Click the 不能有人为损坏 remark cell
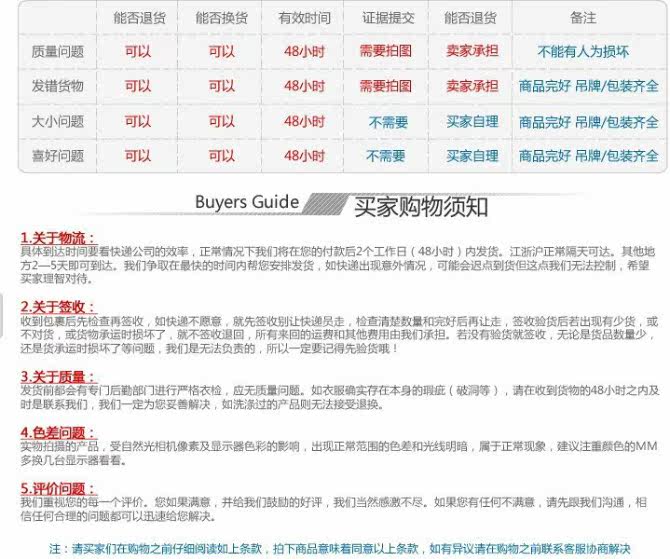670x559 pixels. (x=583, y=52)
